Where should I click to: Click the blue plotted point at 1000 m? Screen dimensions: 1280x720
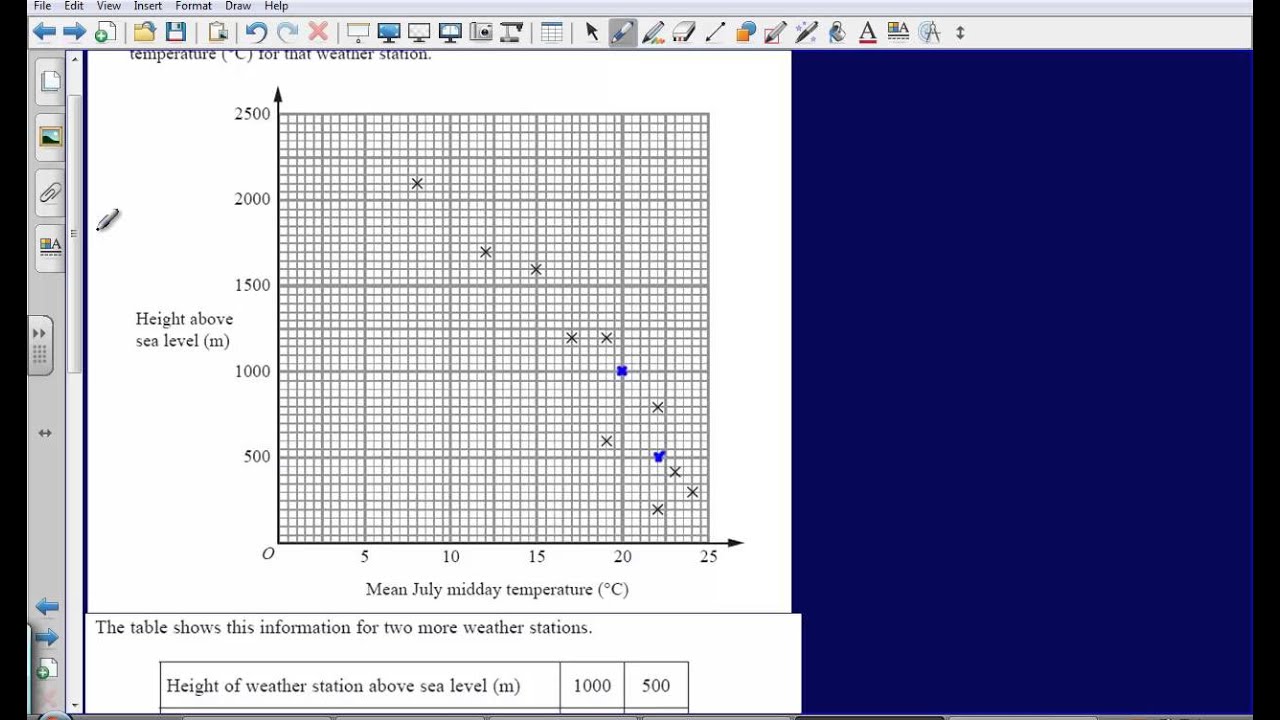click(622, 371)
